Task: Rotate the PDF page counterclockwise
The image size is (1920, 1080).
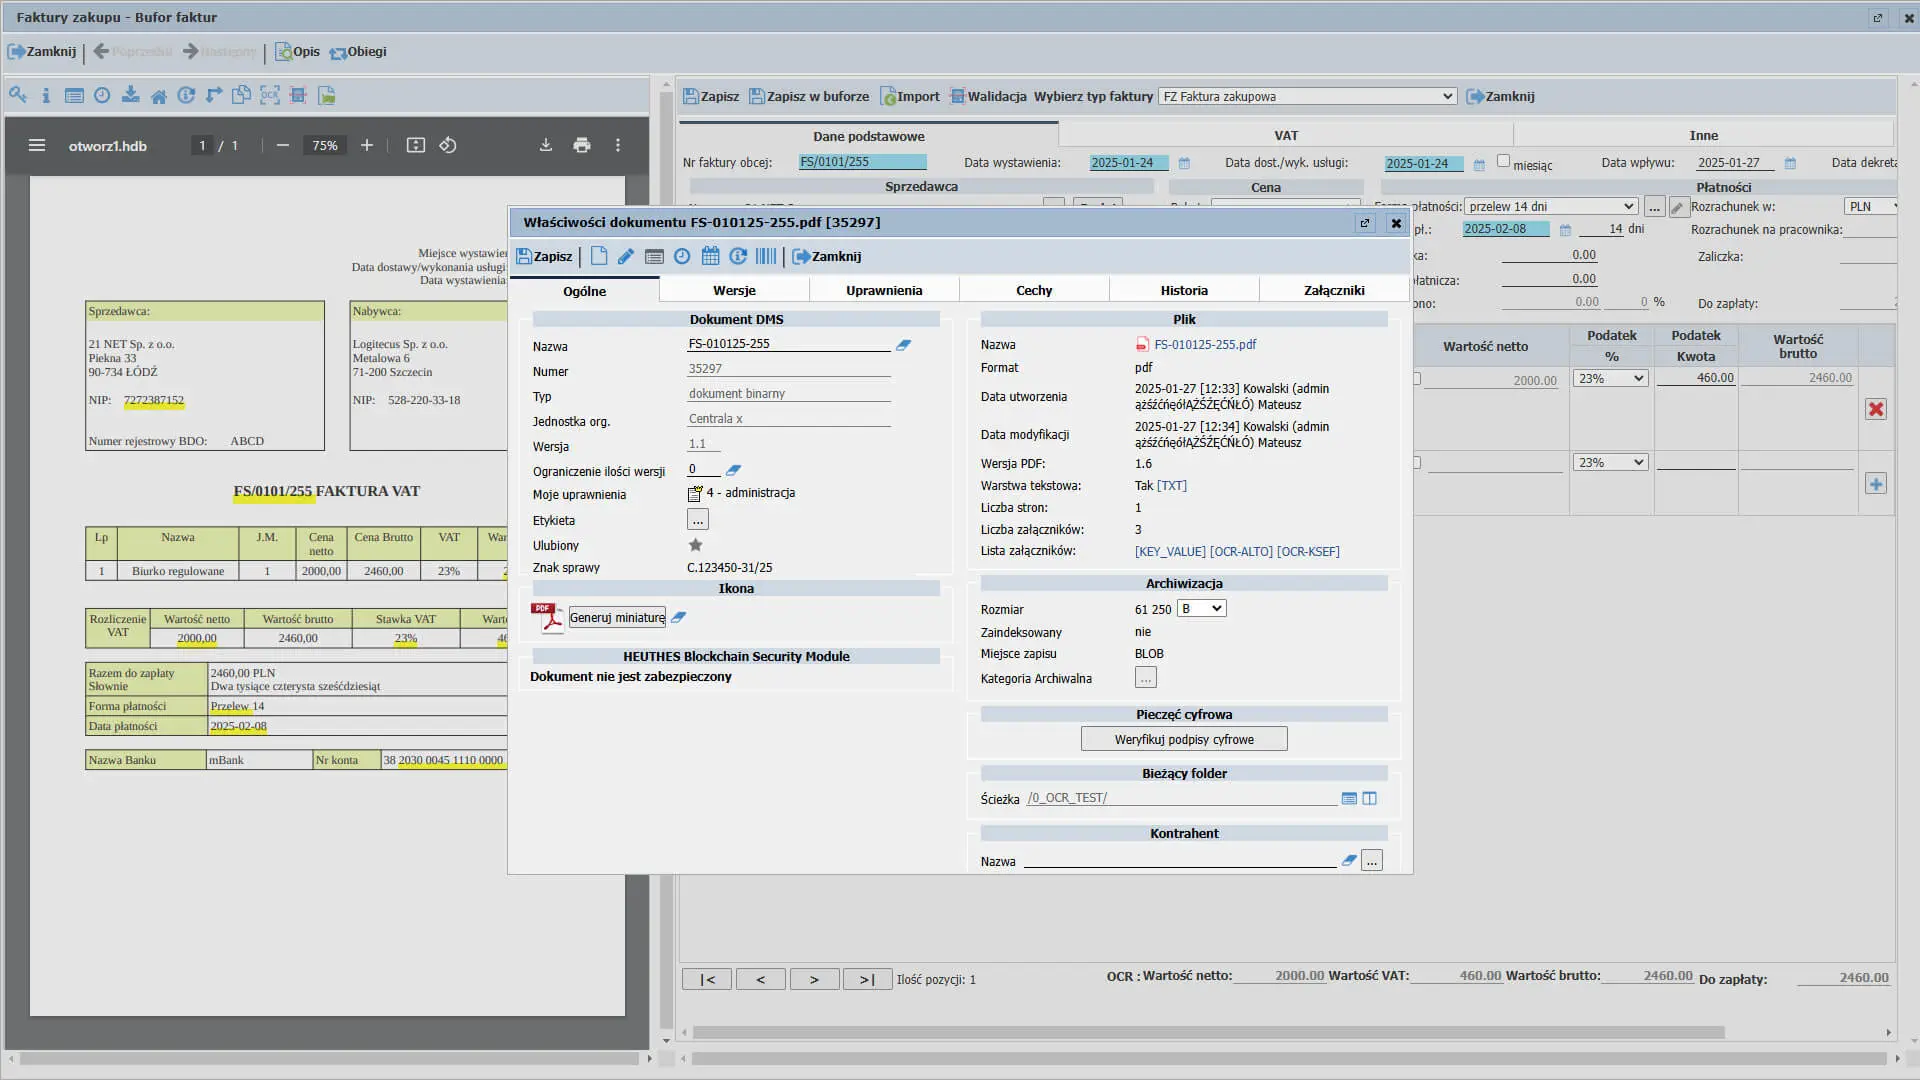Action: 448,146
